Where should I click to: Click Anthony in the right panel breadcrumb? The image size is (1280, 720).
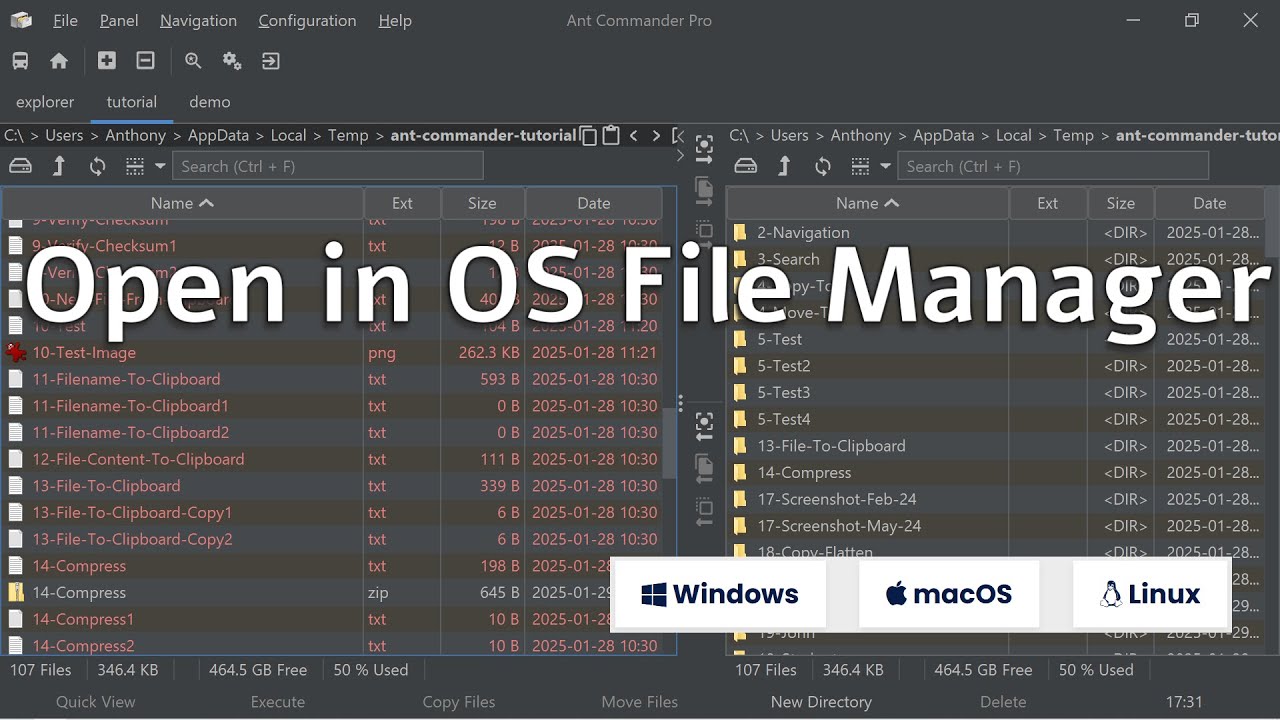pyautogui.click(x=861, y=135)
